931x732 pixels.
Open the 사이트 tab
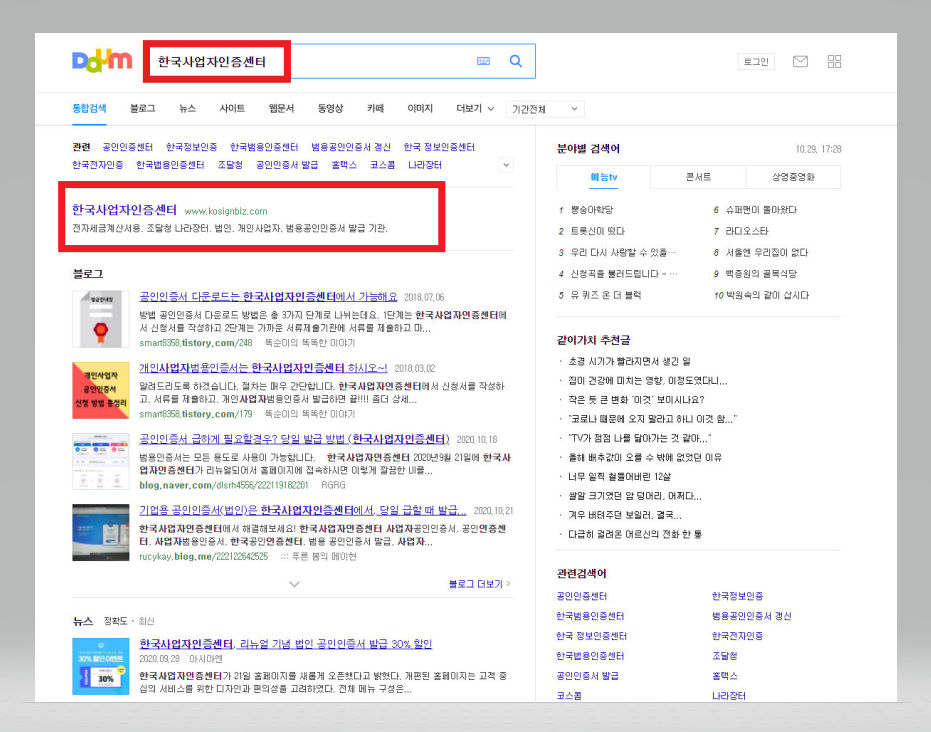point(232,109)
